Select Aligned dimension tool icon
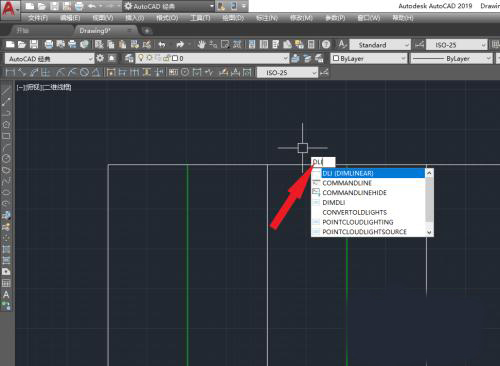Screen dimensions: 500x366 (x=22, y=72)
